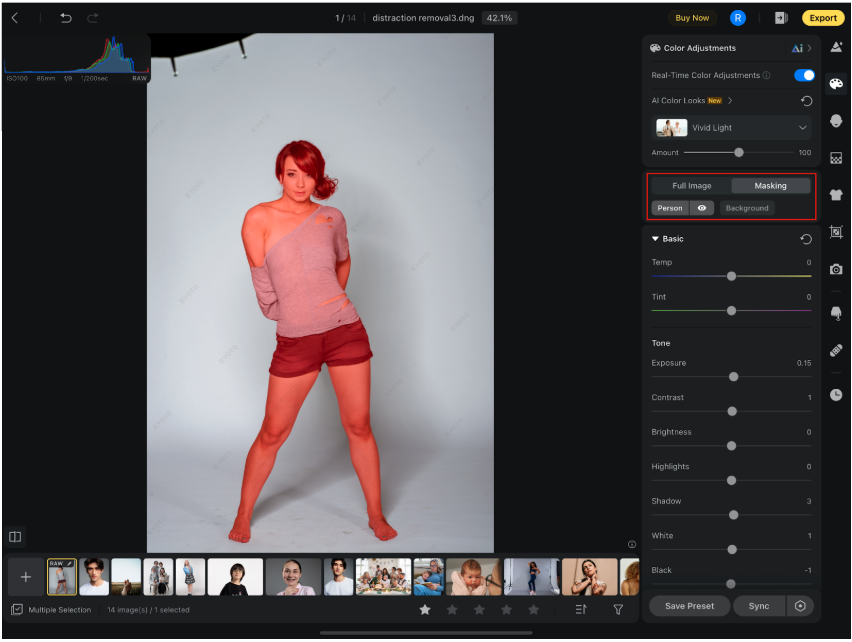Collapse the Basic section
Screen dimensions: 852x642
click(x=655, y=239)
